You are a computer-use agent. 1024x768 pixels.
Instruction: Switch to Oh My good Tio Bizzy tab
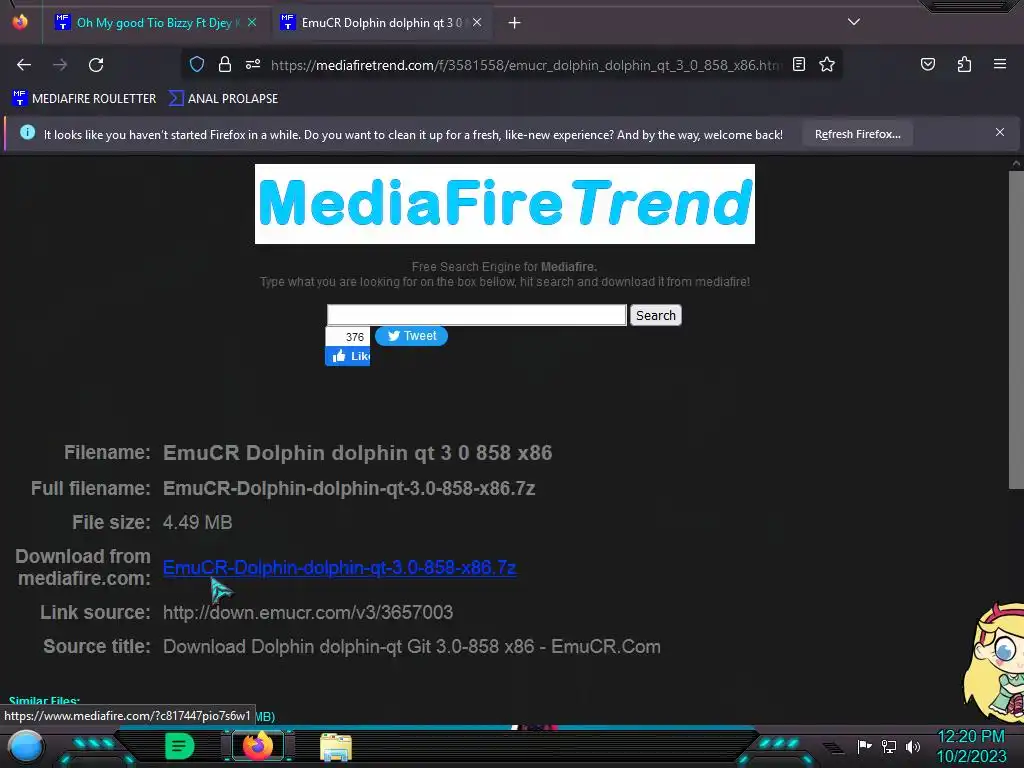[155, 23]
